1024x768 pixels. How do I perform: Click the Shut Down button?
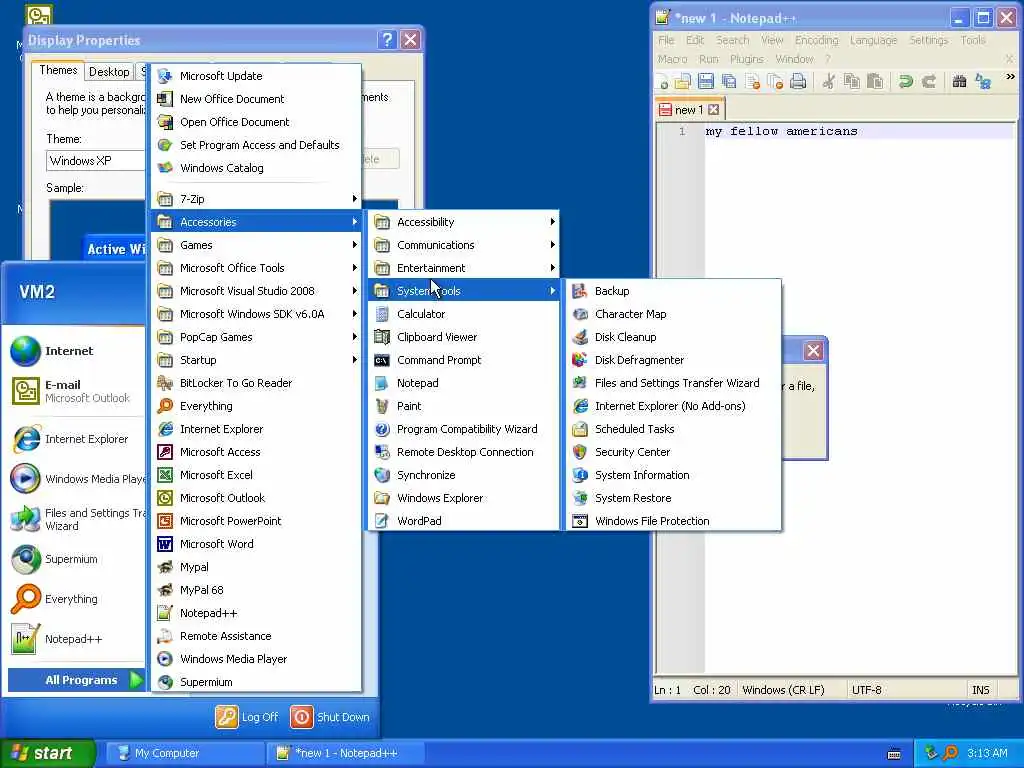point(330,717)
